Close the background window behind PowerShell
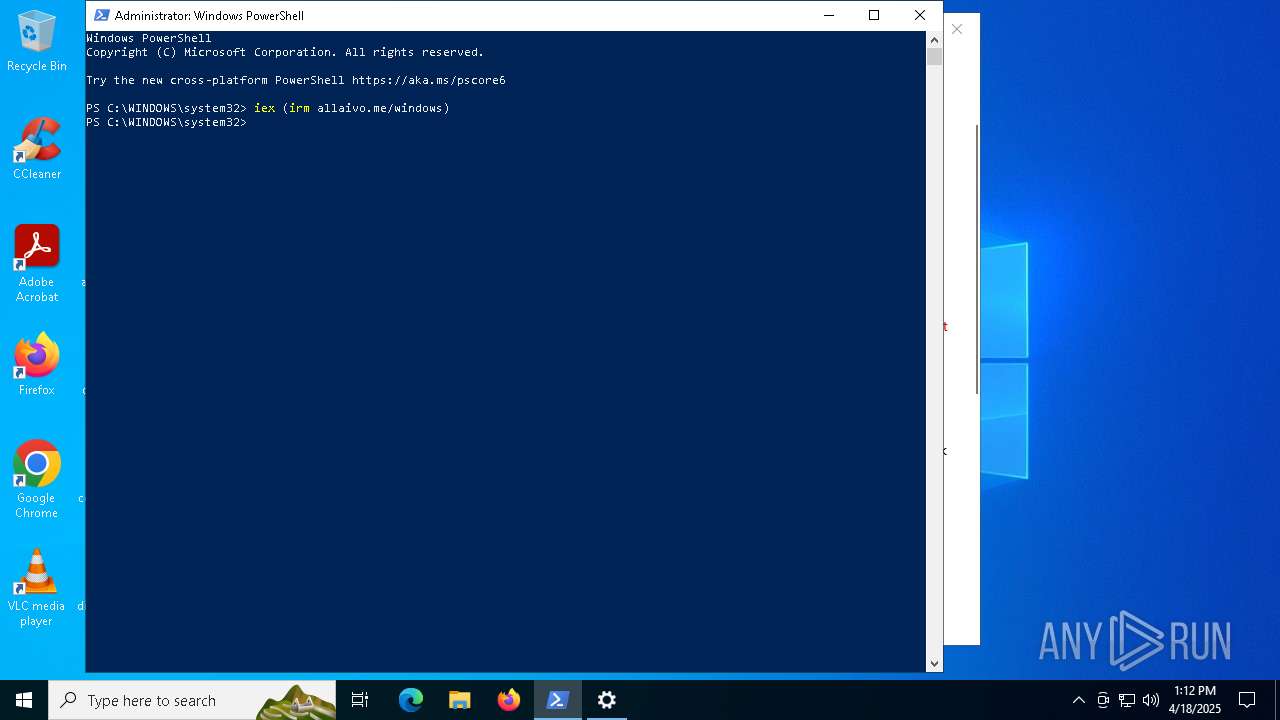This screenshot has width=1280, height=720. [x=957, y=29]
